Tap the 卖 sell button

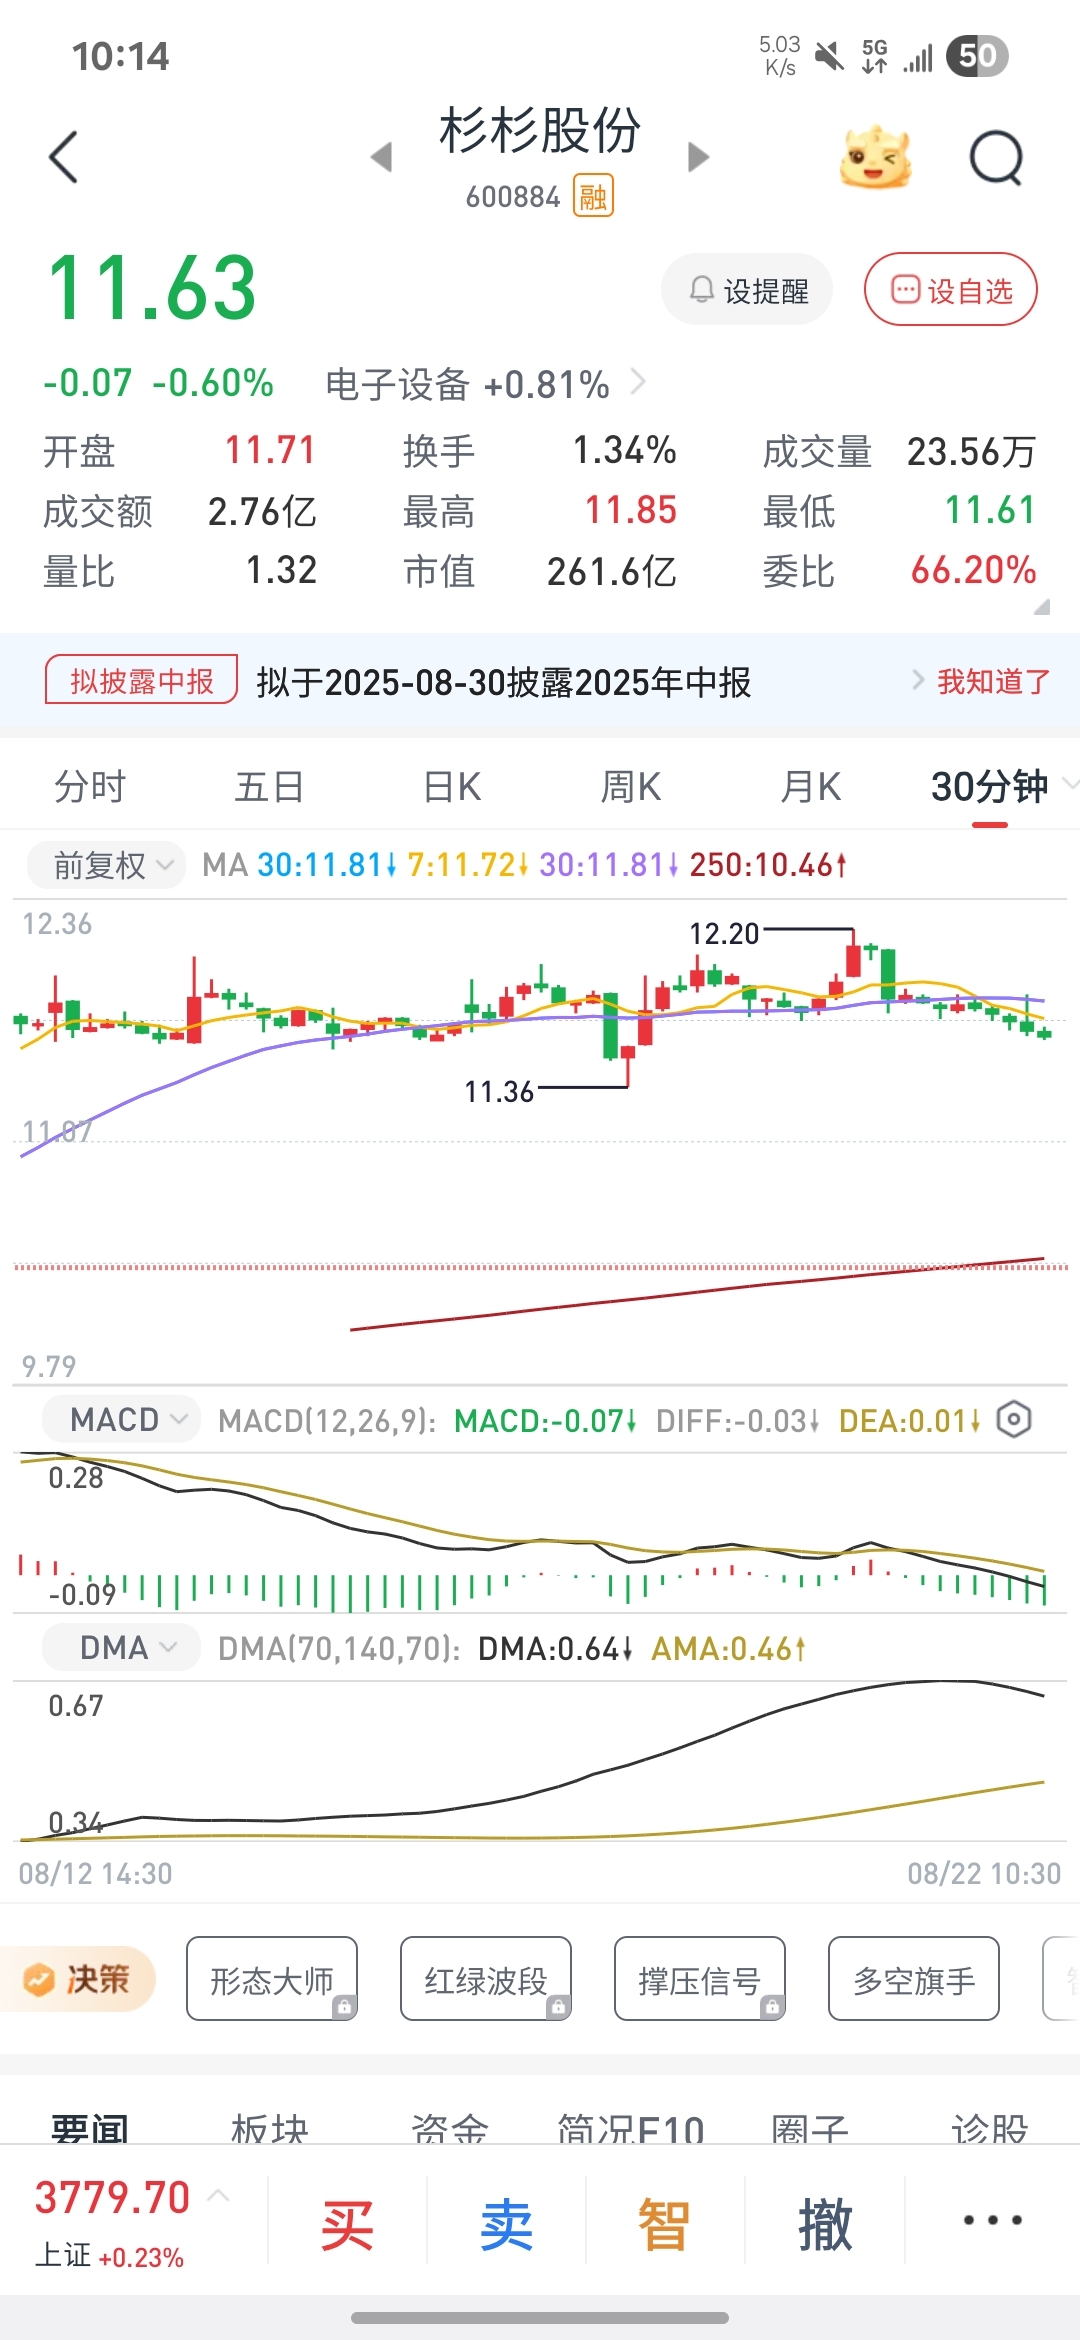506,2225
